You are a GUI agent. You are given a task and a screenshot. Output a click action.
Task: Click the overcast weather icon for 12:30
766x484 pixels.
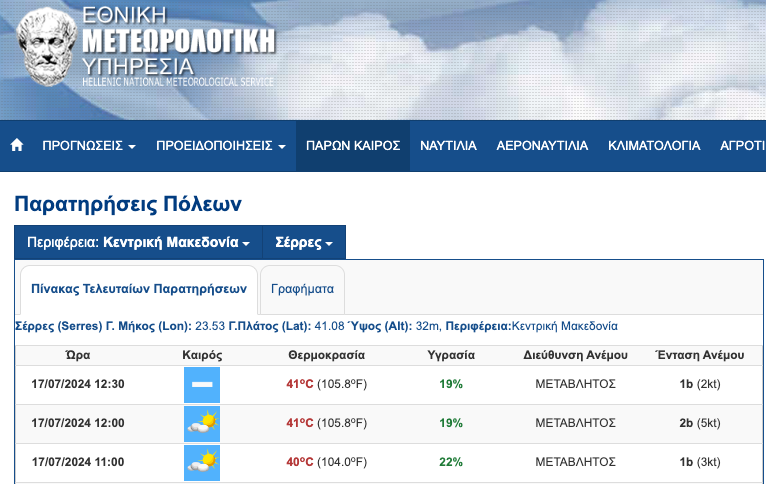[202, 385]
